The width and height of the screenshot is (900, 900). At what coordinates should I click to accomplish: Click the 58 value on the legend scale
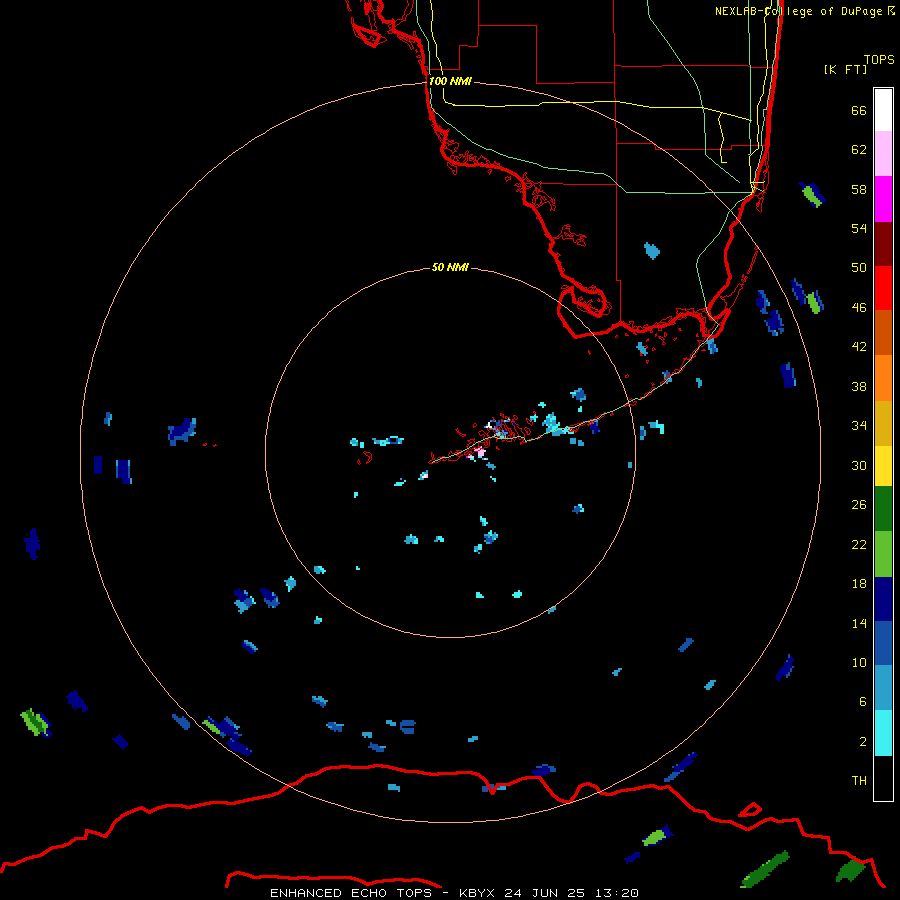coord(859,189)
